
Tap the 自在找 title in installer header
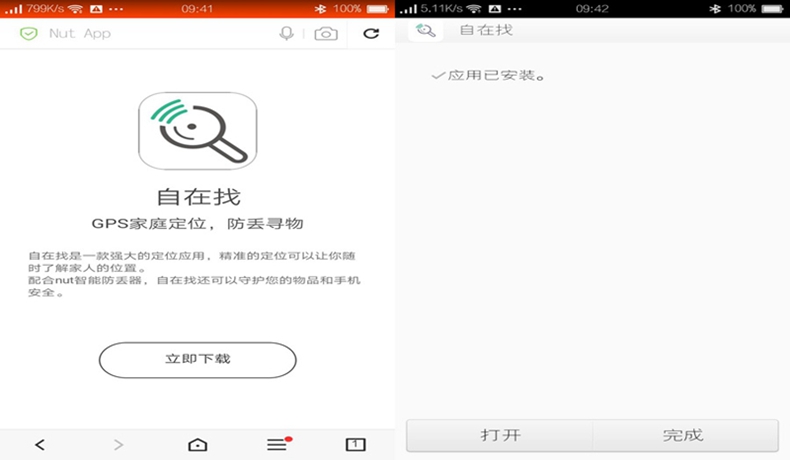pyautogui.click(x=486, y=30)
